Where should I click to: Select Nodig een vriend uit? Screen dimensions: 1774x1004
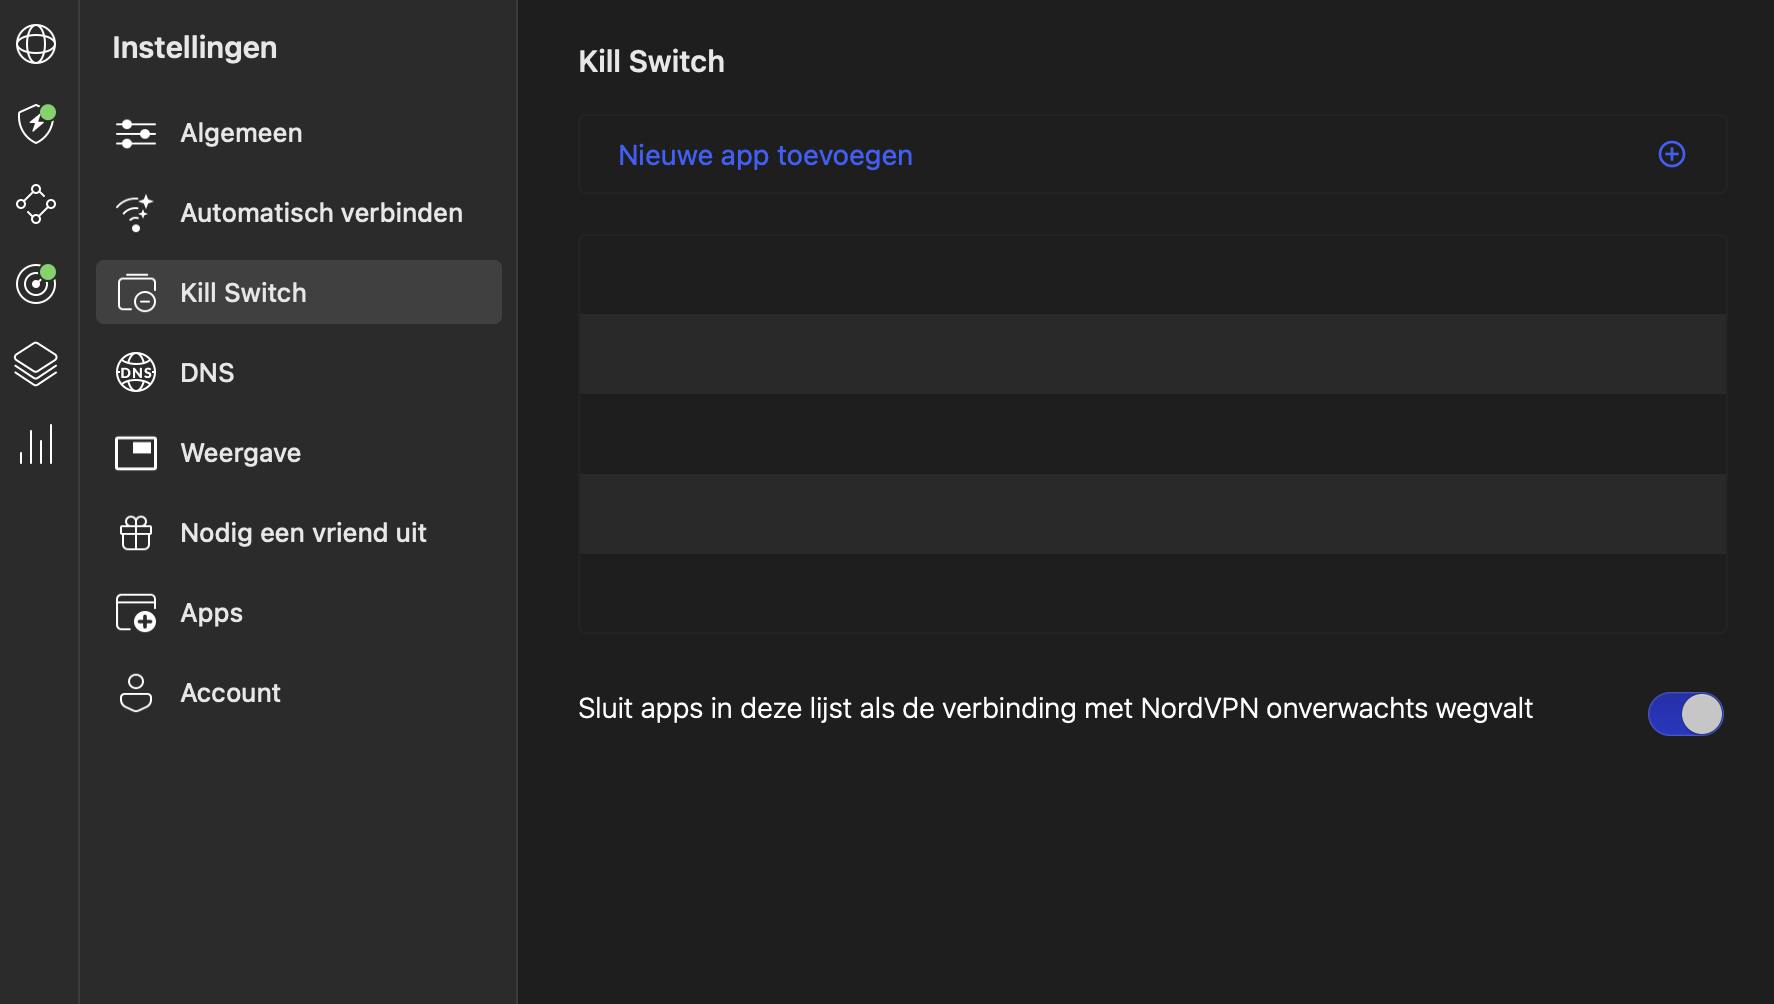coord(303,533)
